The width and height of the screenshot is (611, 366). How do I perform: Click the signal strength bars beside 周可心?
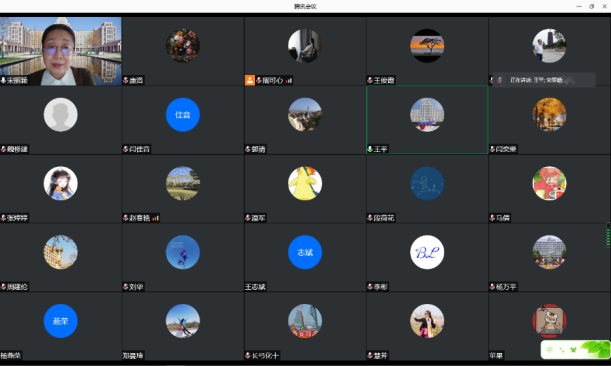coord(289,81)
